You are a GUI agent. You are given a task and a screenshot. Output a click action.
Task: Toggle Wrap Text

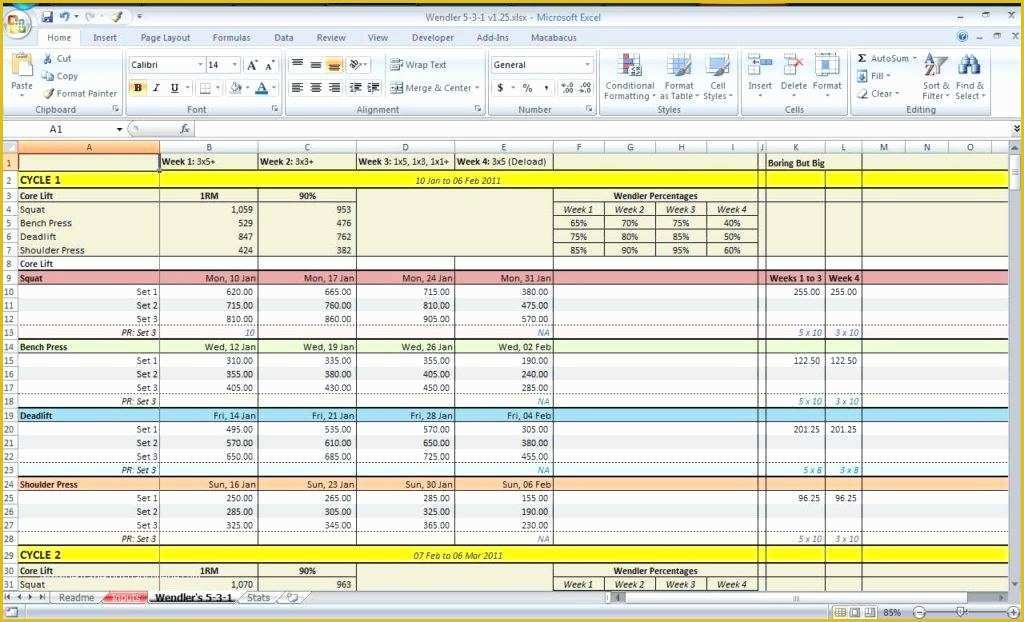(x=419, y=65)
